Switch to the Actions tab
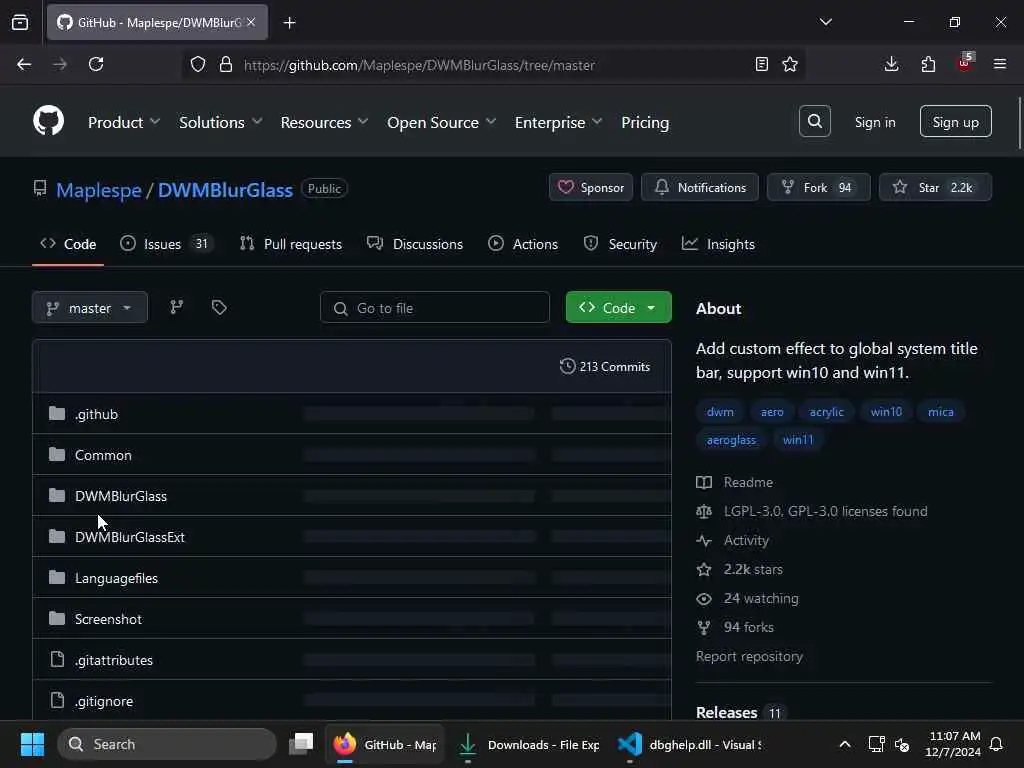The height and width of the screenshot is (768, 1024). (523, 244)
